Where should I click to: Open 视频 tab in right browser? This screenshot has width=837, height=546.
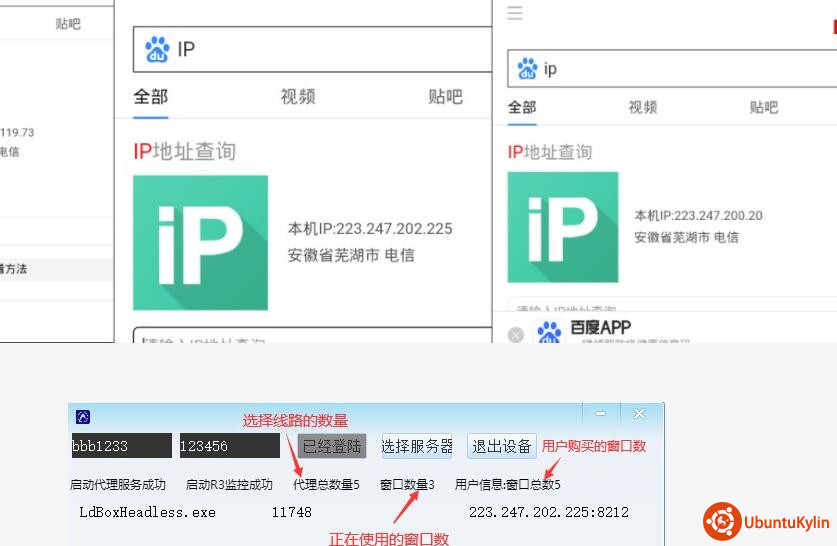pyautogui.click(x=642, y=107)
